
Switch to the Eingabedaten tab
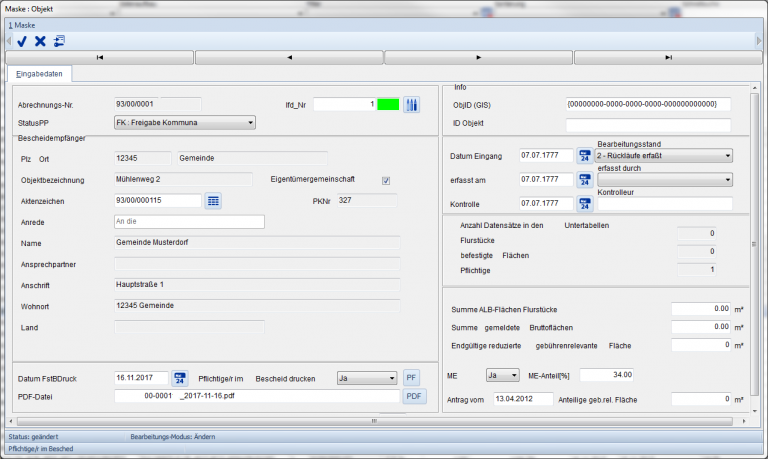(x=39, y=74)
